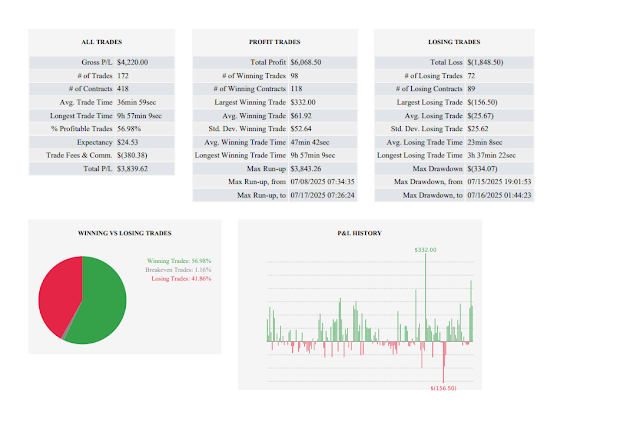Viewport: 640px width, 436px height.
Task: Click Largest Winning Trade value $332.00 in table
Action: (x=303, y=102)
